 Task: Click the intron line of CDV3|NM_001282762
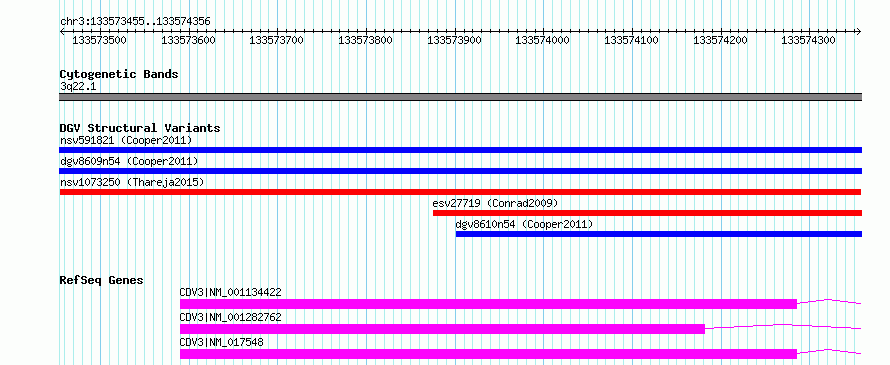[x=783, y=326]
